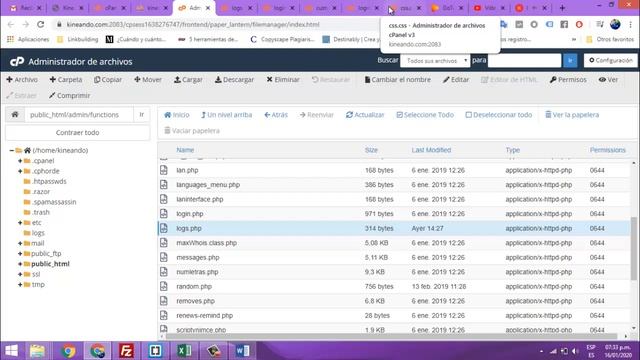
Task: Select the logs folder in tree
Action: click(38, 233)
